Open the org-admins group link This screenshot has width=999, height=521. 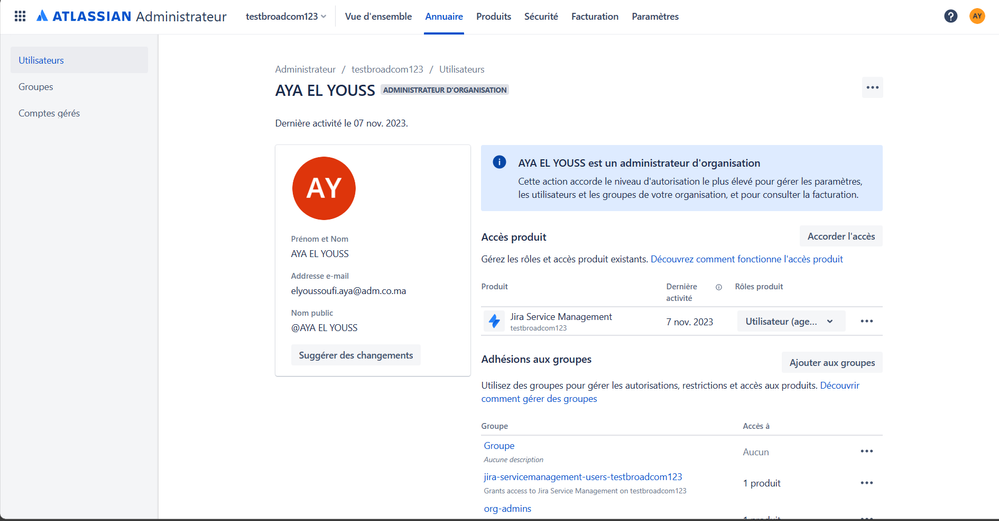pyautogui.click(x=507, y=508)
